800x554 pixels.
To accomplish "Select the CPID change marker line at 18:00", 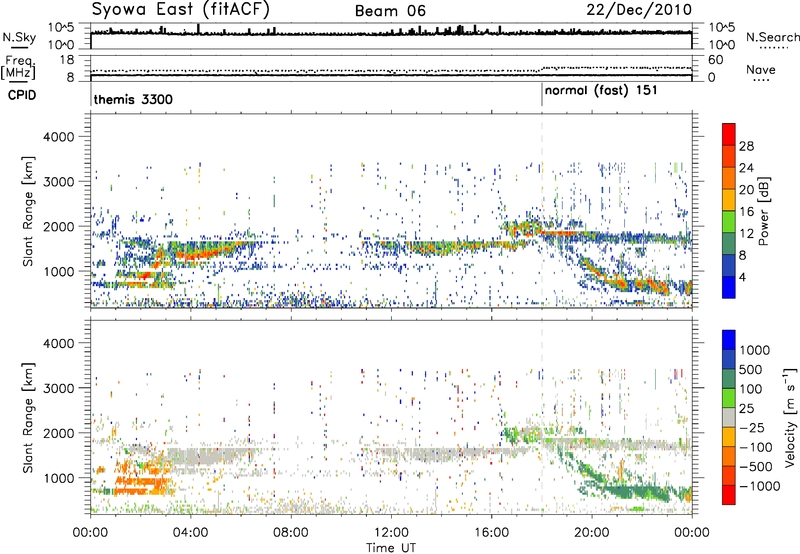I will pyautogui.click(x=542, y=95).
